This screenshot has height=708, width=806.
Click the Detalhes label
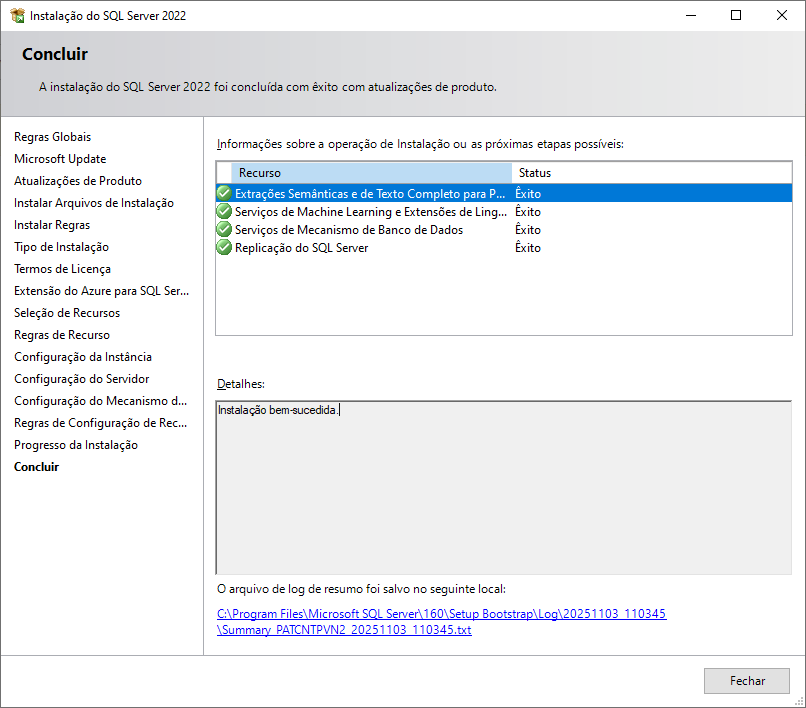[241, 384]
